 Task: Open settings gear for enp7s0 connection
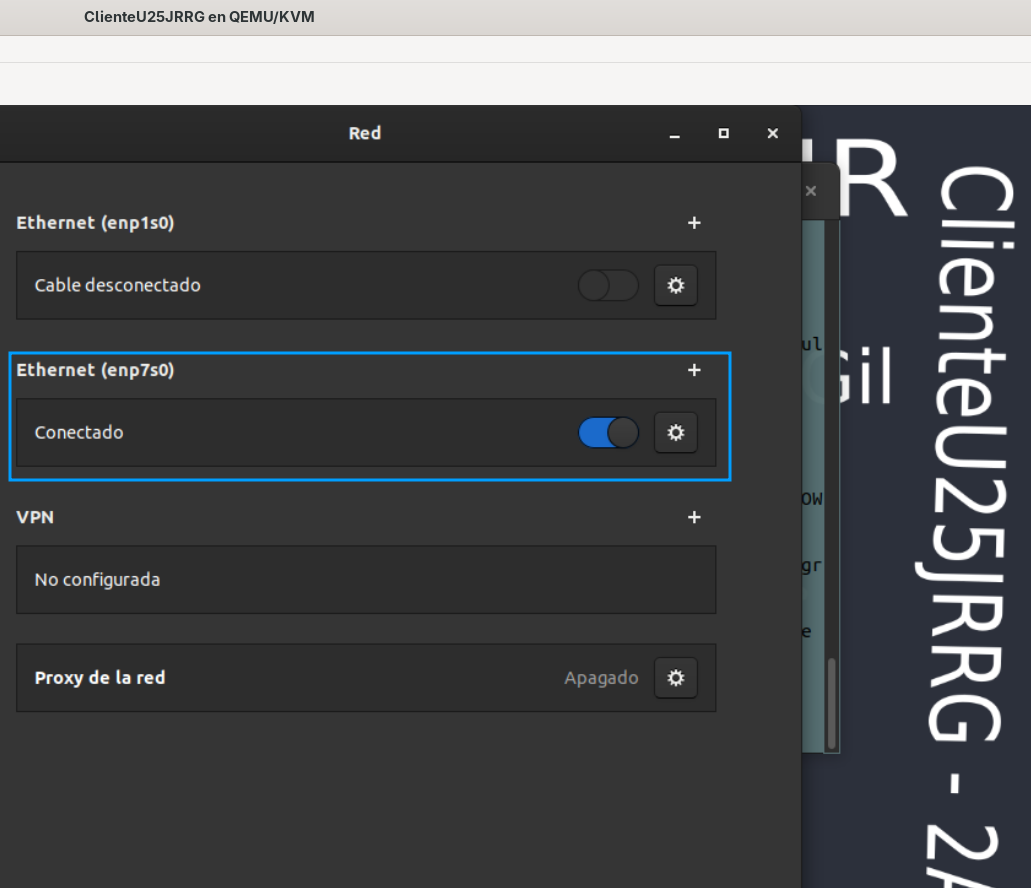point(675,432)
